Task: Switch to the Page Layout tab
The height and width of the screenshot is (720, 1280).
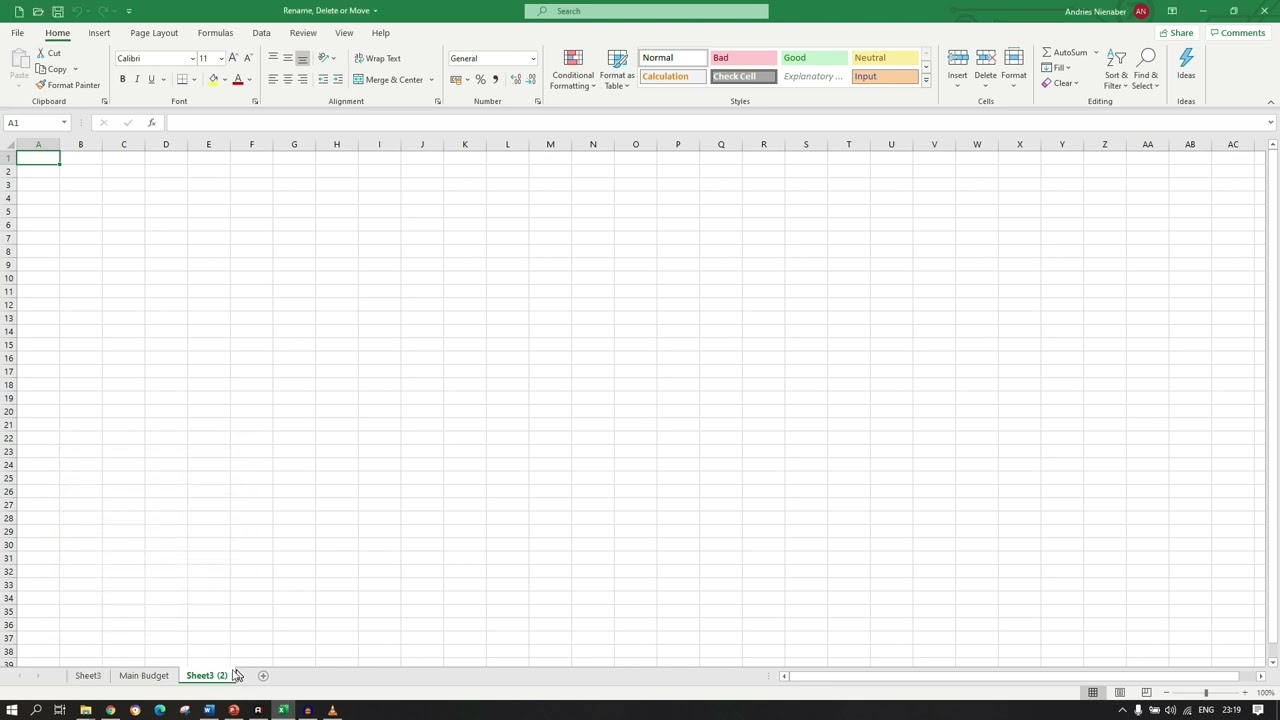Action: [154, 33]
